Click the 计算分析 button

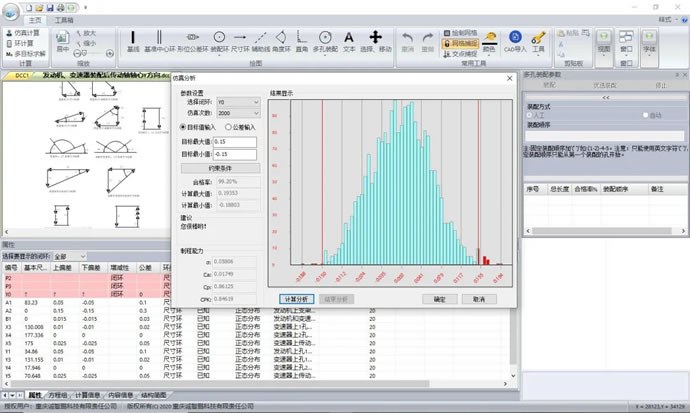(x=299, y=298)
